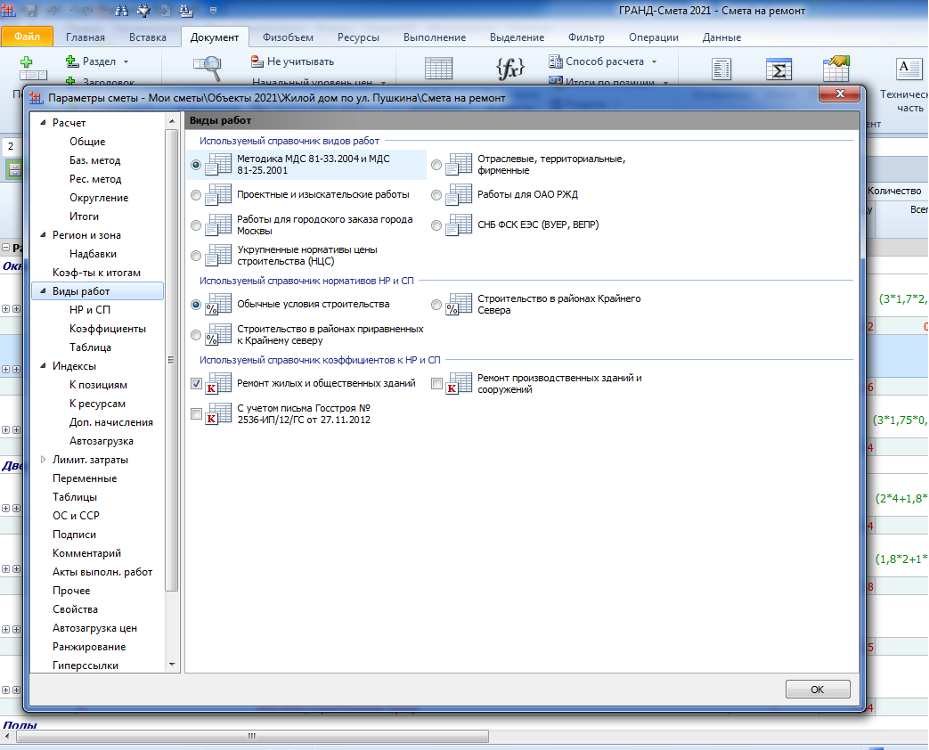Collapse the 'Расчет' tree node

point(42,123)
